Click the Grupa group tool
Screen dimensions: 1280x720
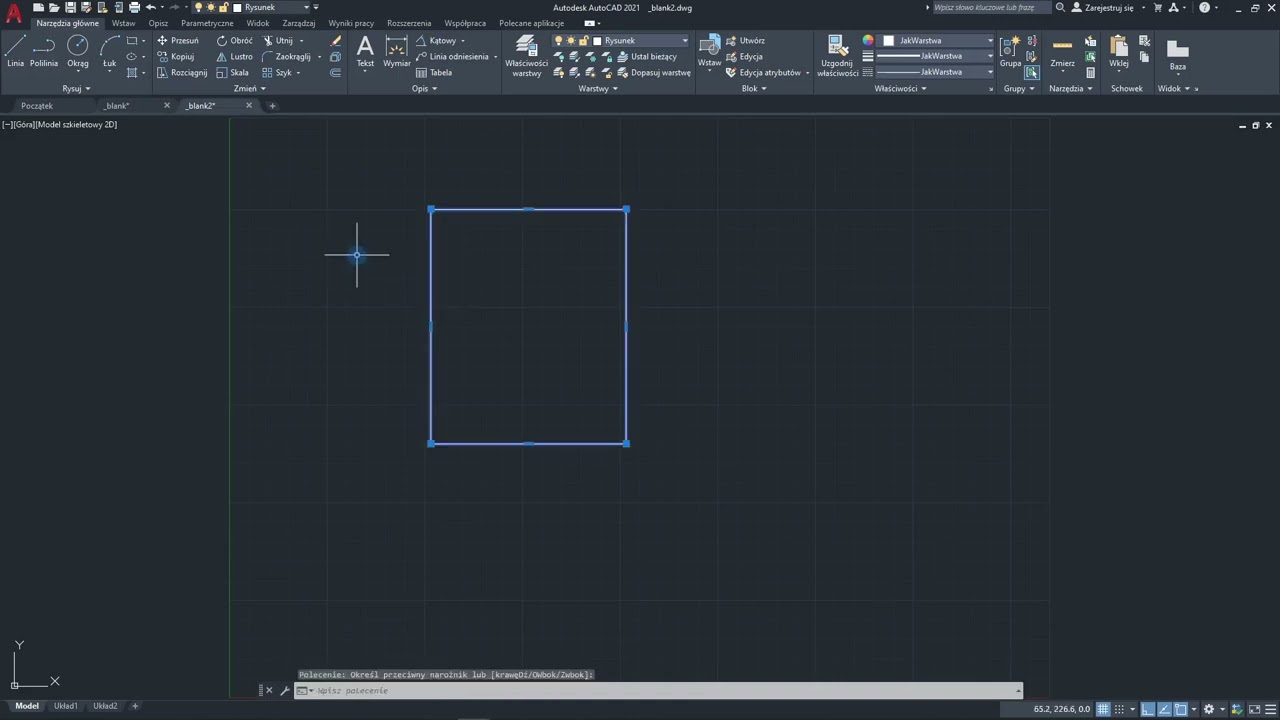(x=1010, y=52)
